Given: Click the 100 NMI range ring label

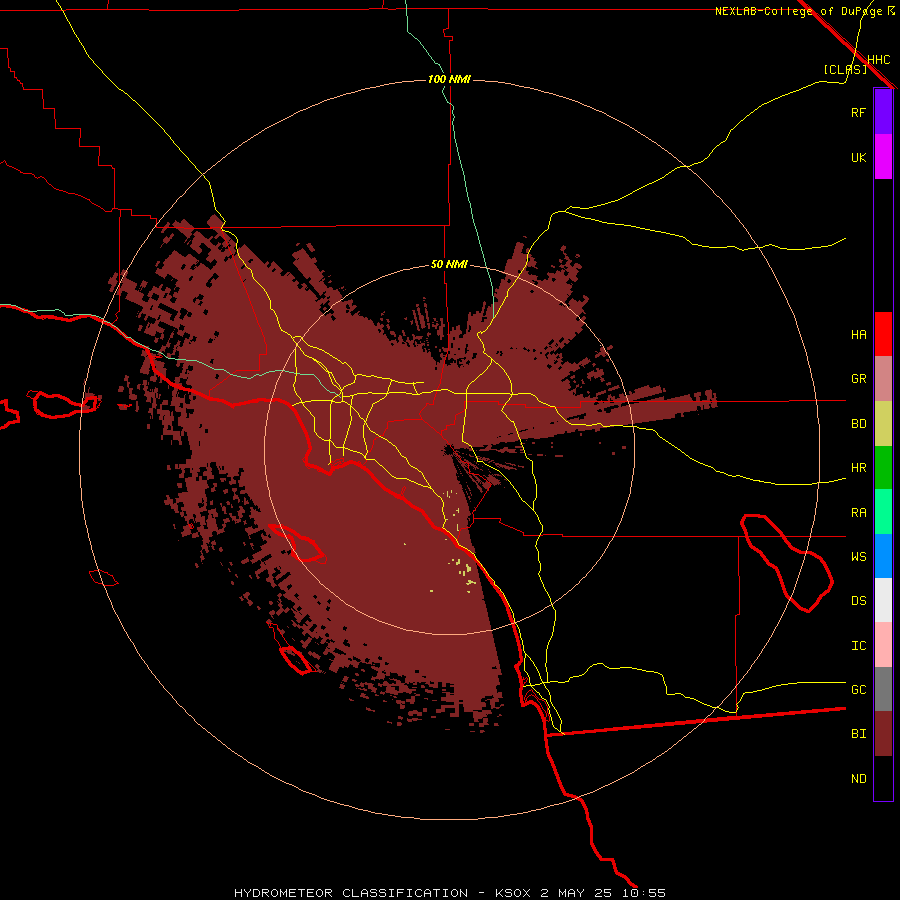Looking at the screenshot, I should tap(449, 79).
